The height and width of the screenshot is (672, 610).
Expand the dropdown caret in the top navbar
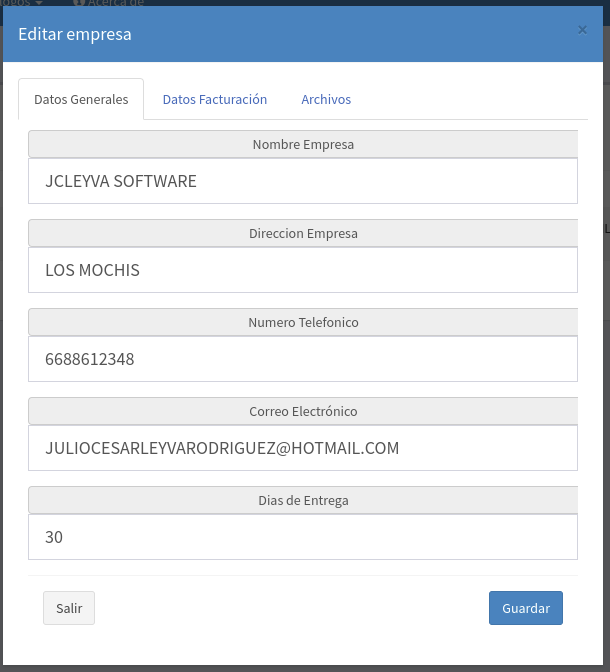[37, 3]
